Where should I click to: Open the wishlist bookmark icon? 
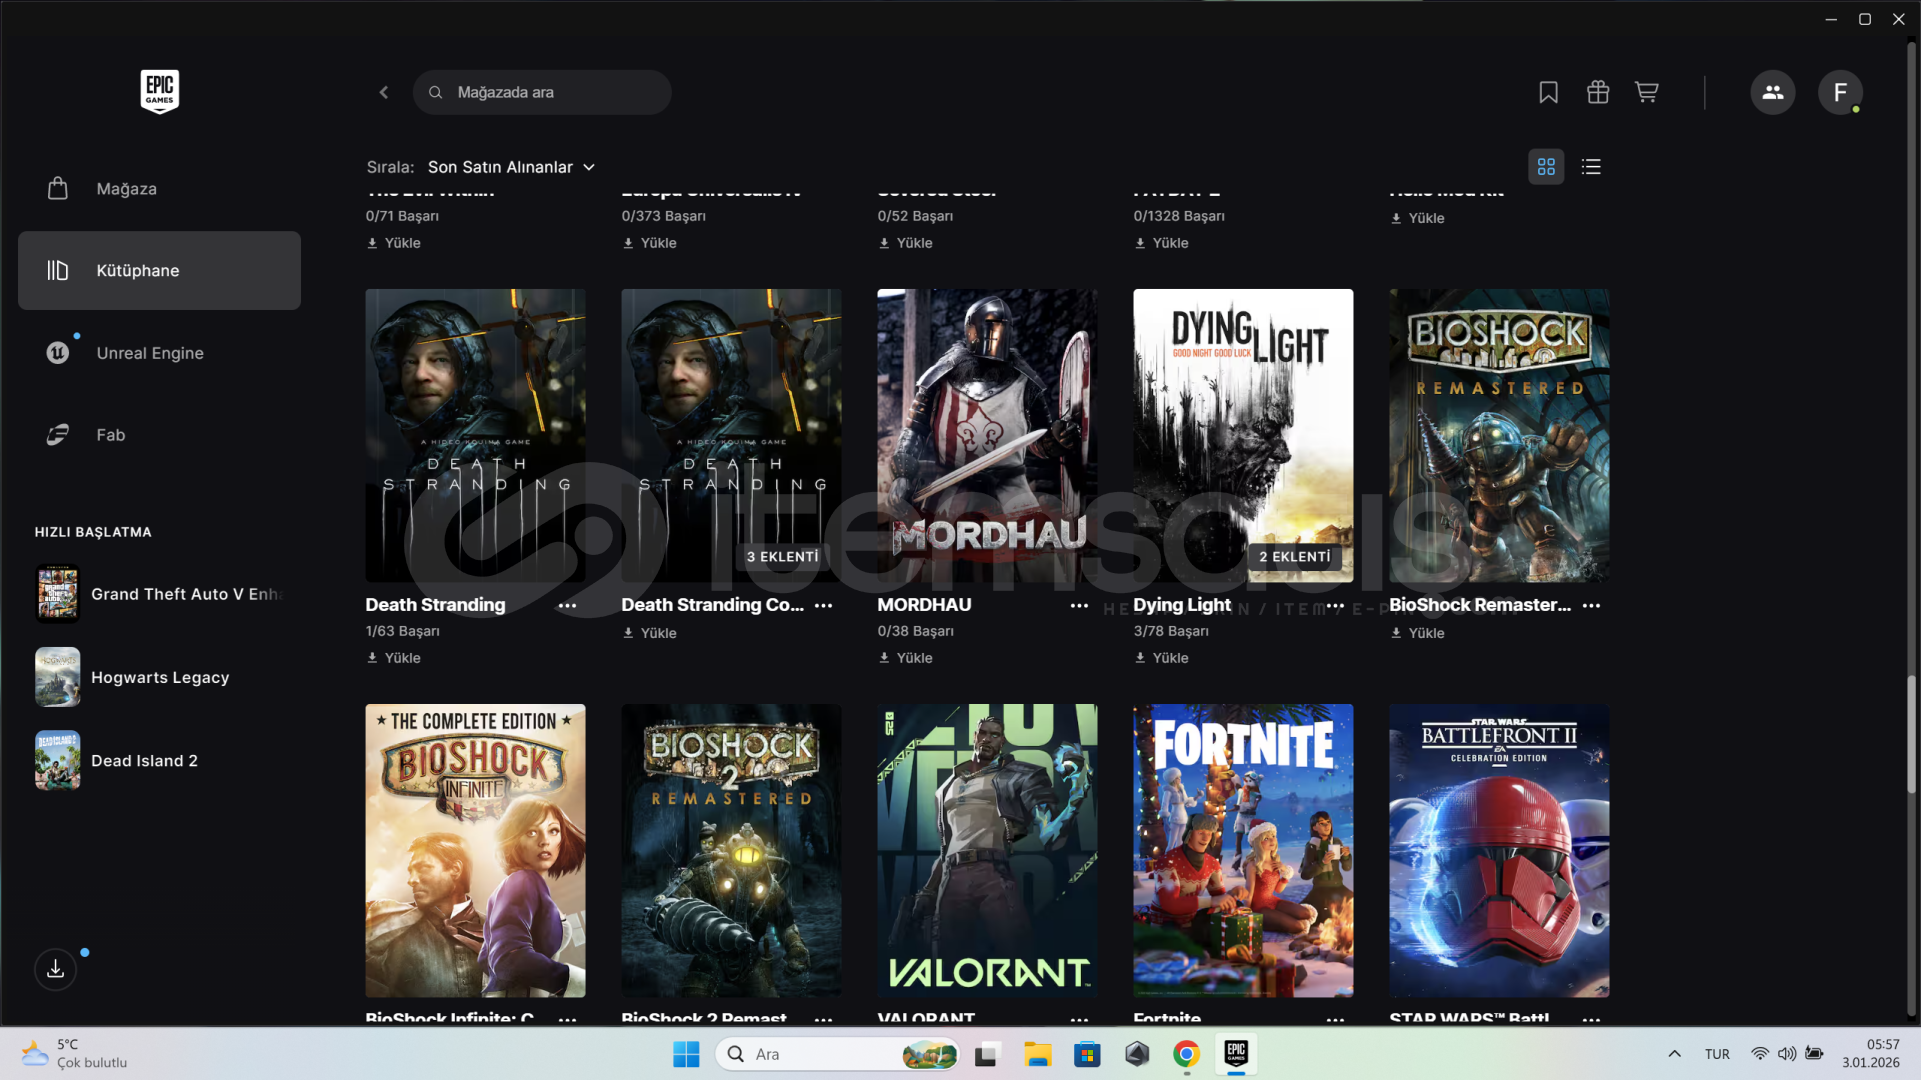[1548, 92]
